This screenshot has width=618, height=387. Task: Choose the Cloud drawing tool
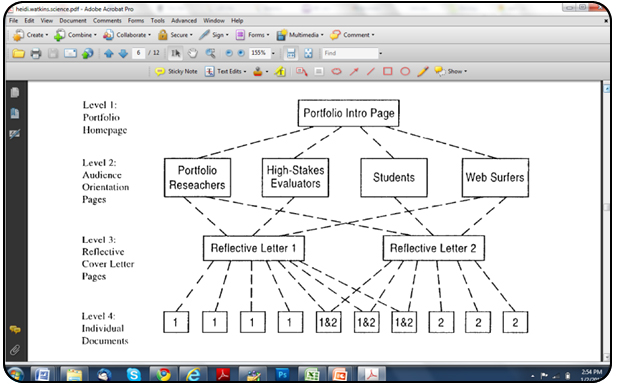[336, 71]
